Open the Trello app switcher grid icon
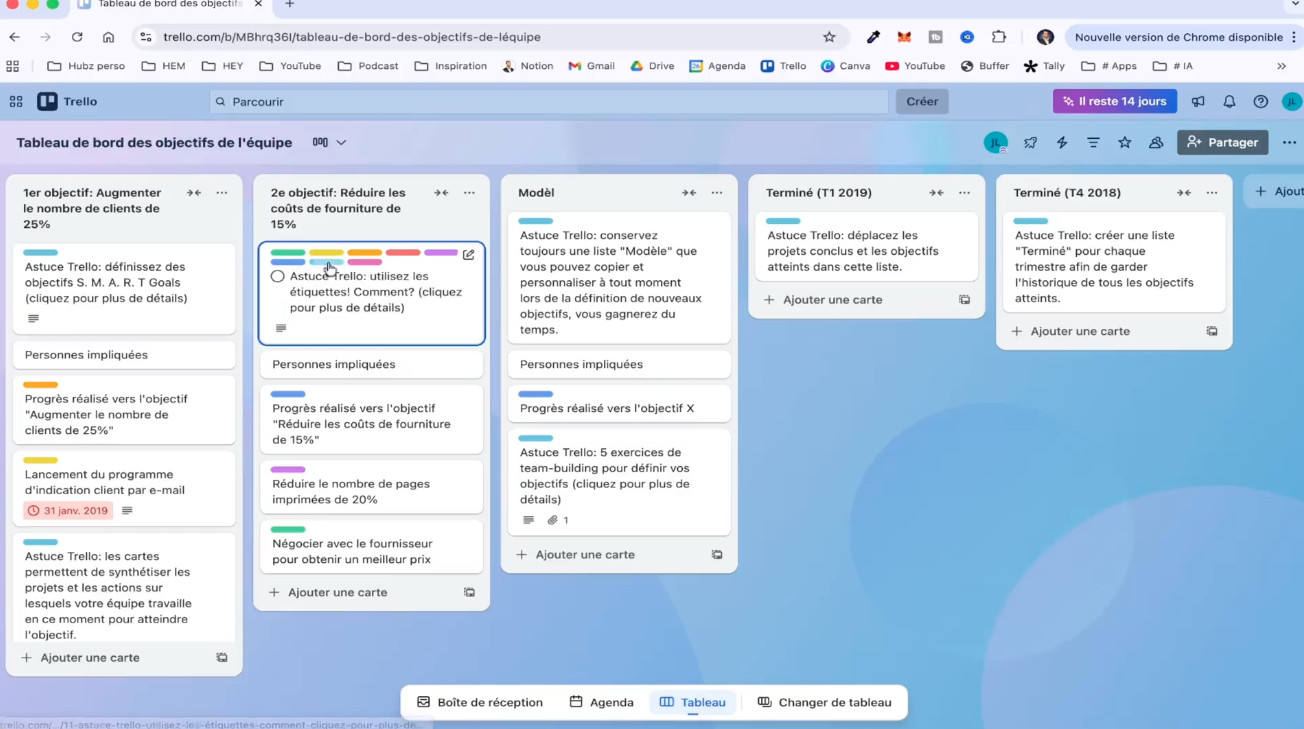 pos(16,102)
